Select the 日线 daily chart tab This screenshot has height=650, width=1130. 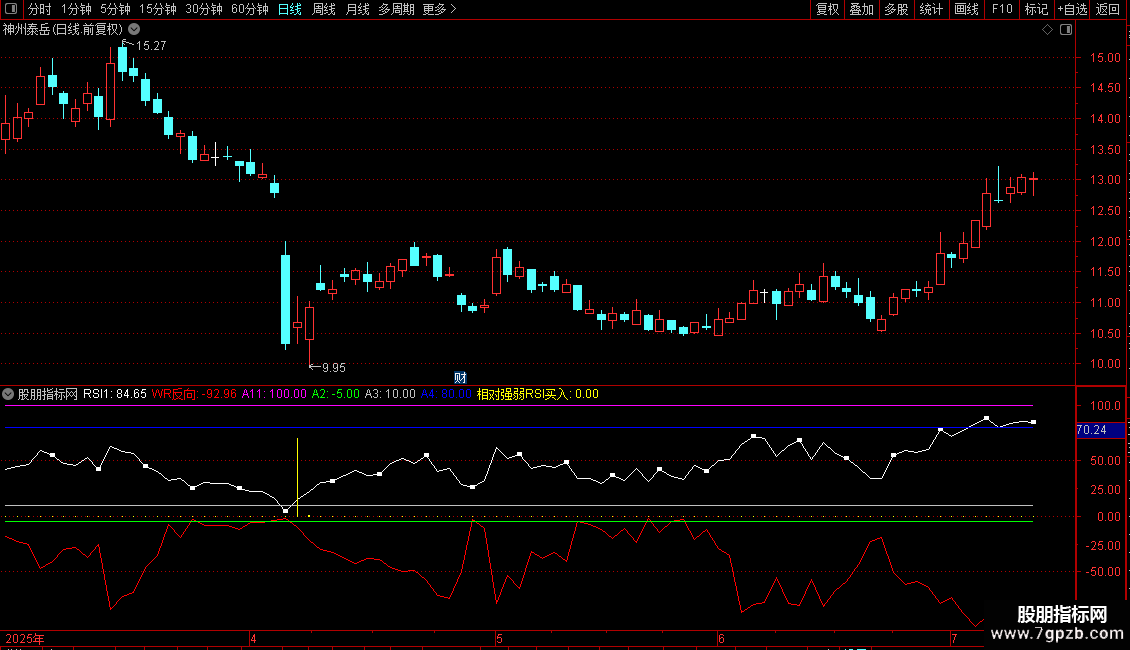[x=290, y=9]
